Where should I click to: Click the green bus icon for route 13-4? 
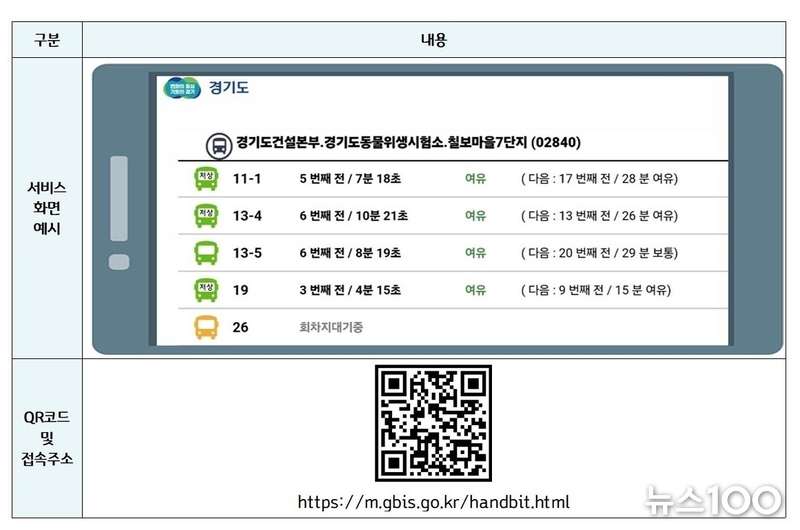point(206,216)
